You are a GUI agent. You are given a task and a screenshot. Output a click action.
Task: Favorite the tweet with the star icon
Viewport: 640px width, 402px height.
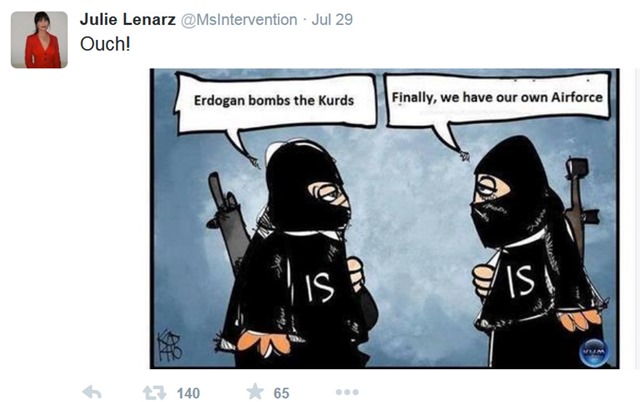(x=255, y=392)
